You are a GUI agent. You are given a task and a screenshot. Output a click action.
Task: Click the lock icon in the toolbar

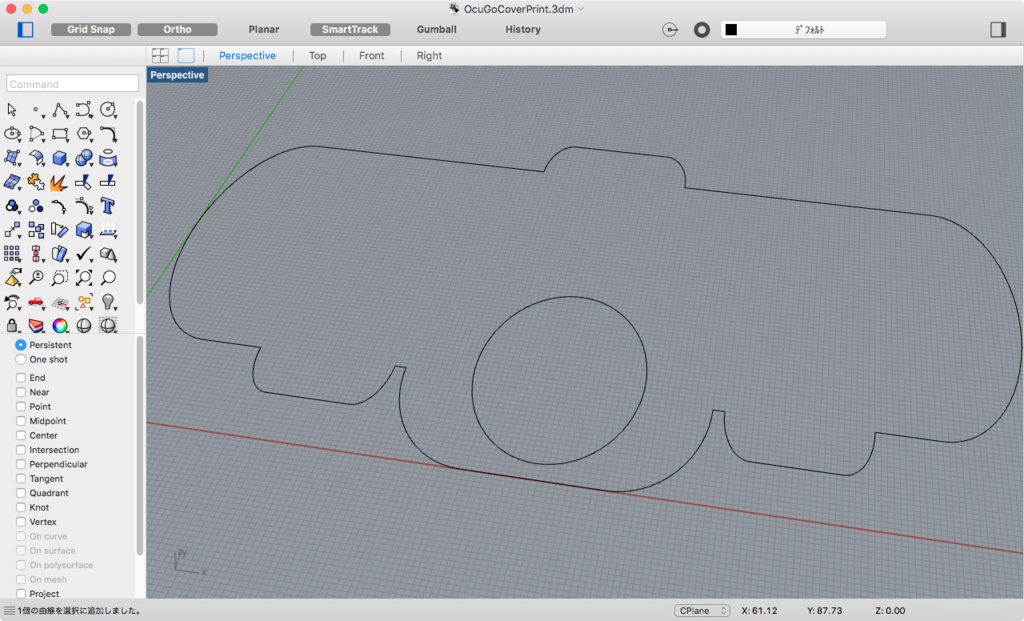coord(12,324)
